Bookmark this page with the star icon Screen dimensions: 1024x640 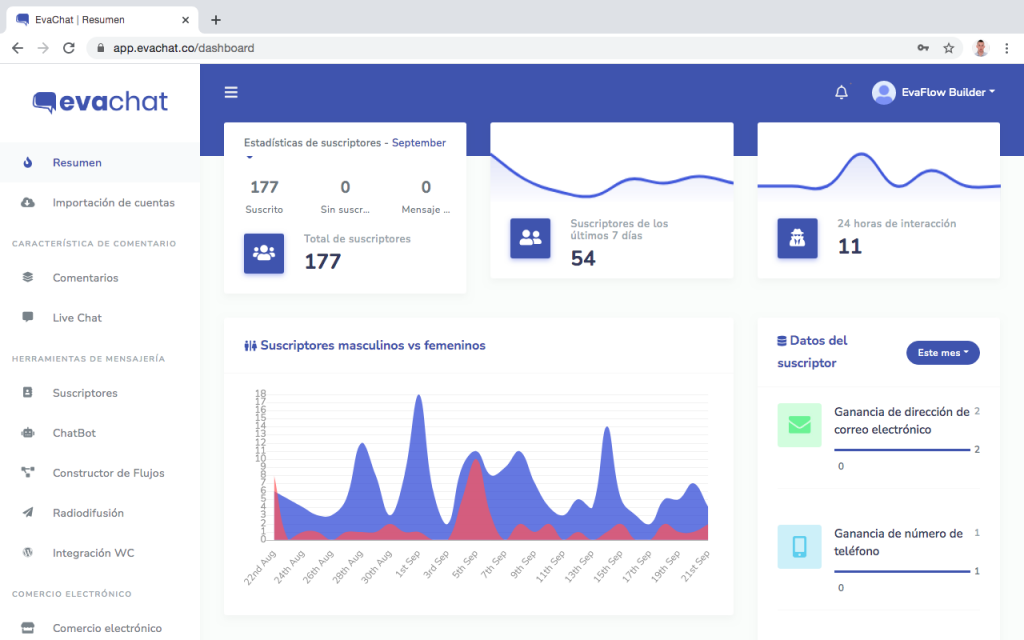pos(948,48)
